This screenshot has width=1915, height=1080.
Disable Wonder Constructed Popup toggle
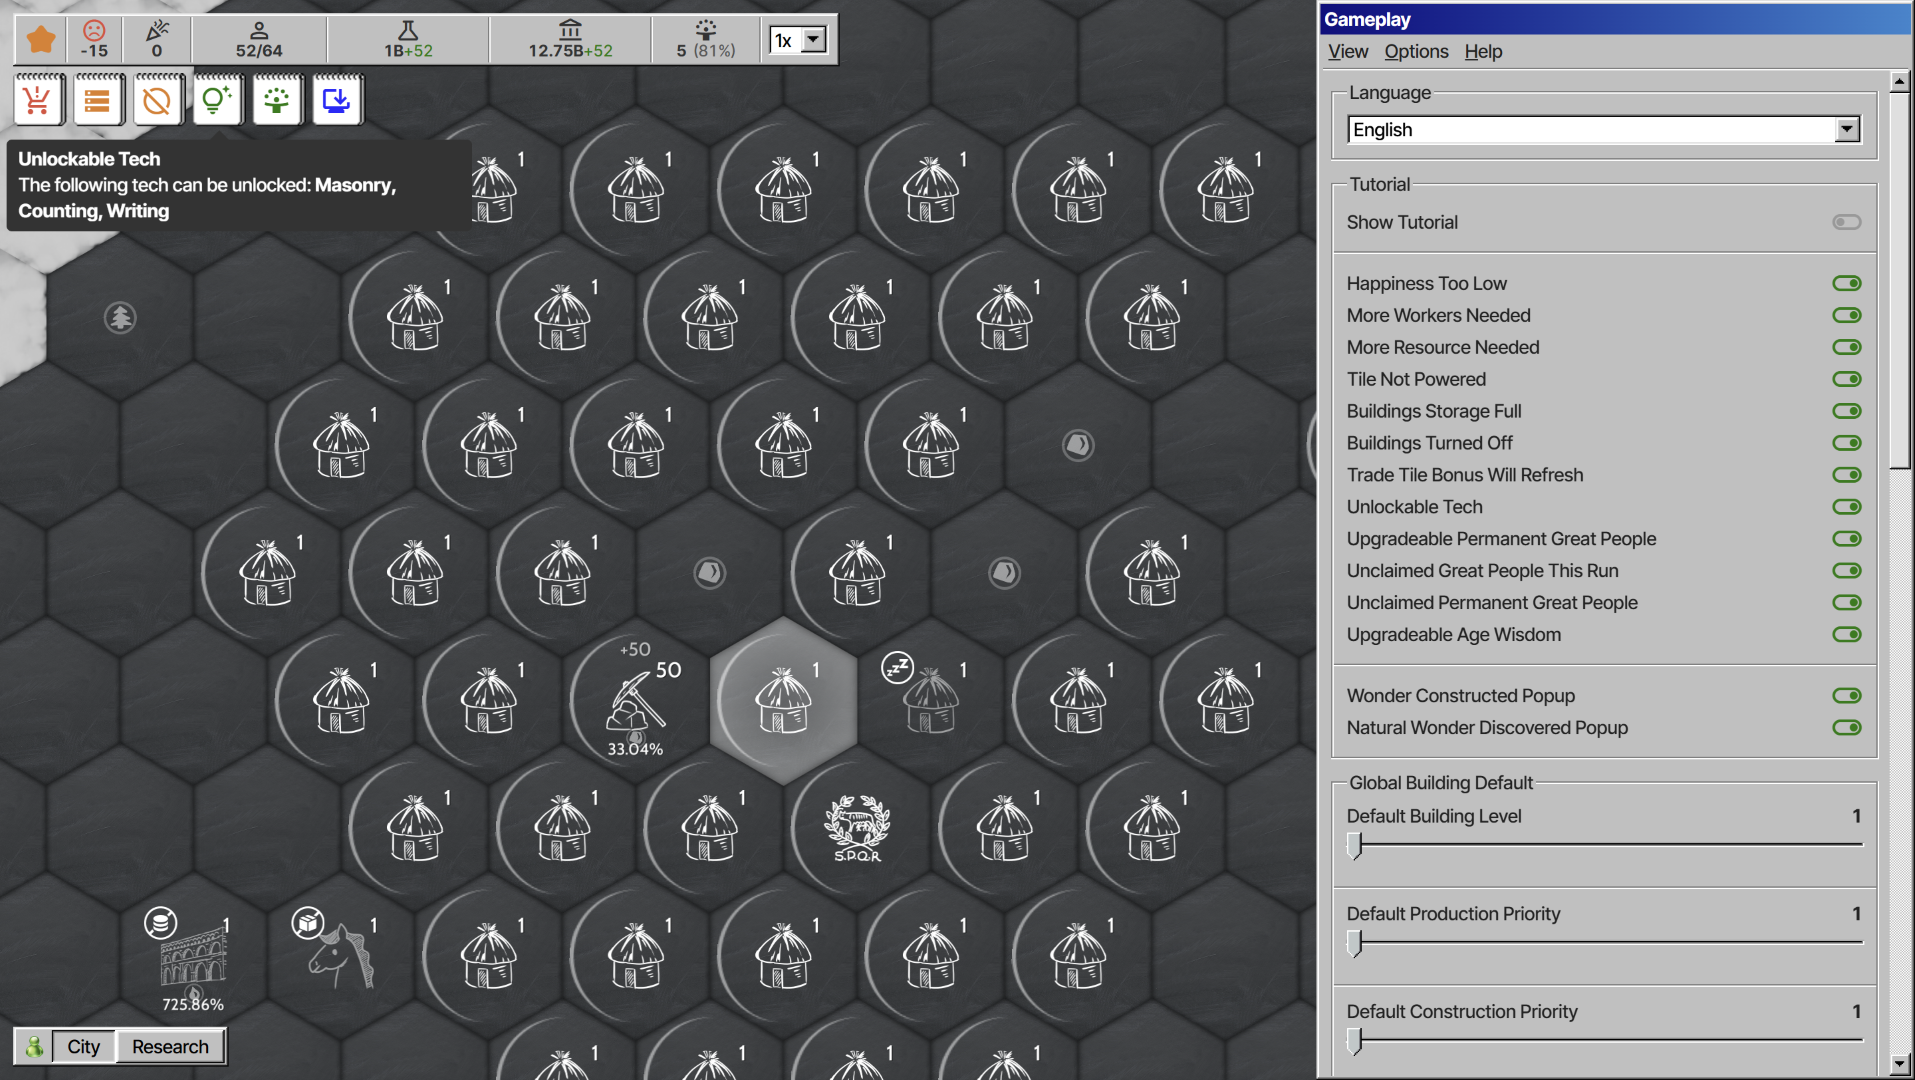1846,696
